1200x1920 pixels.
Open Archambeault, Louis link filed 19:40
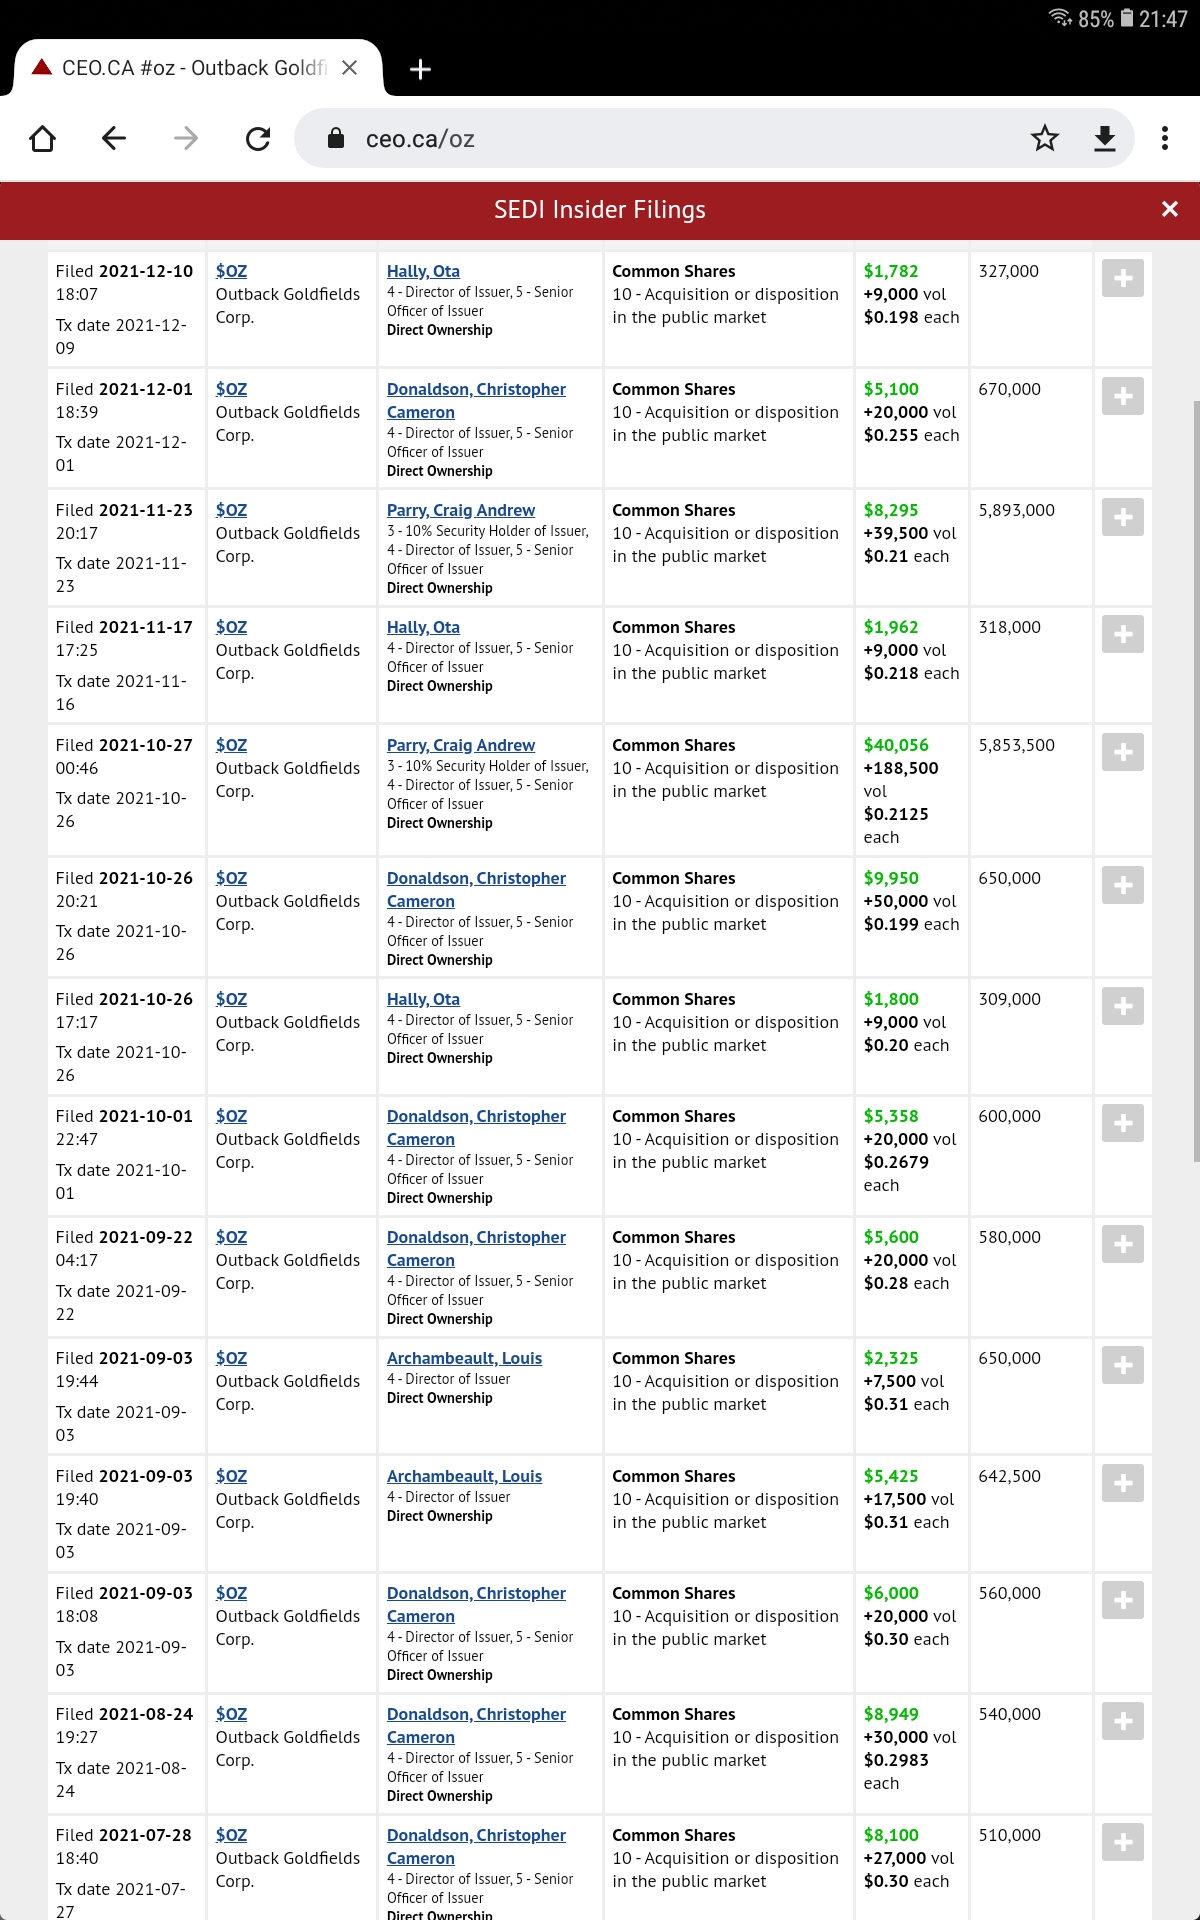[x=464, y=1476]
